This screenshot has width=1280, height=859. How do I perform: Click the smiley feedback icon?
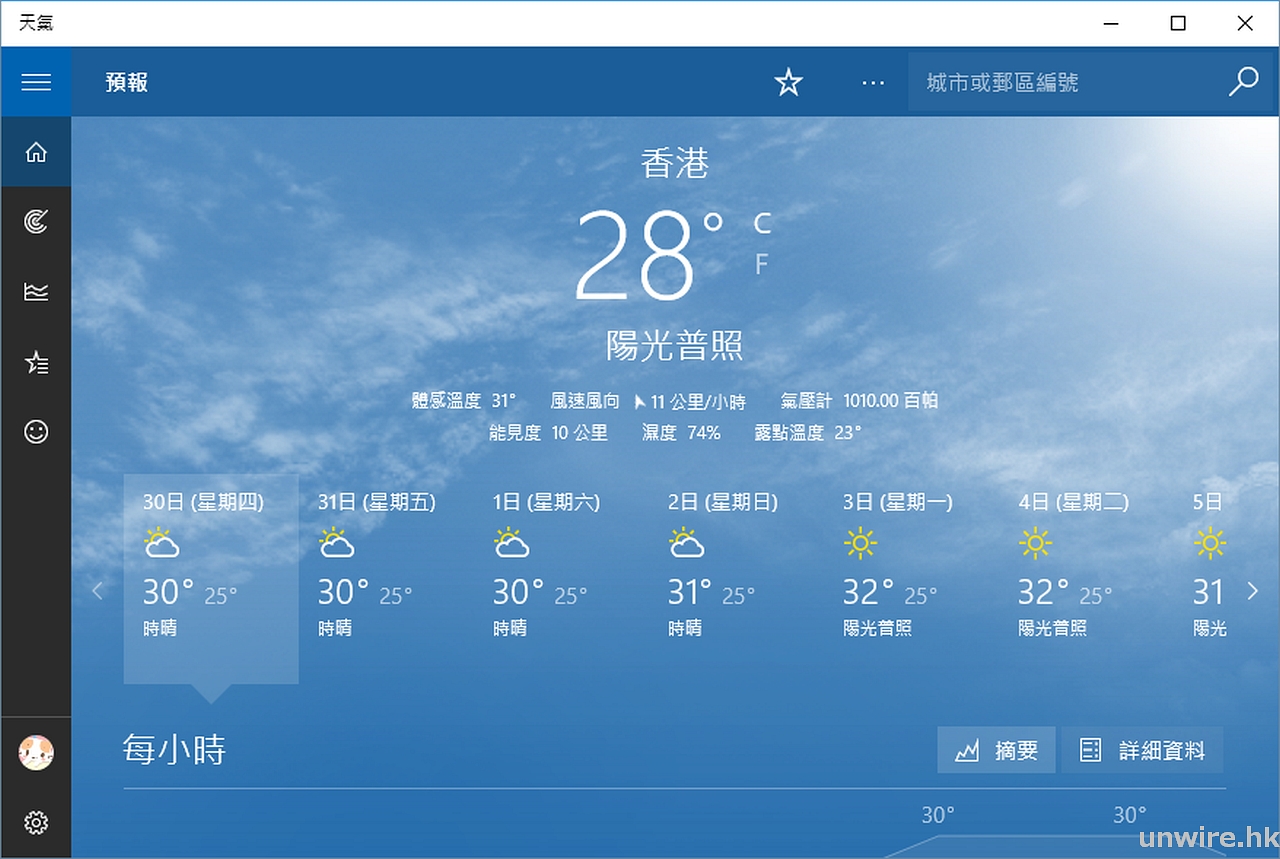[x=36, y=432]
